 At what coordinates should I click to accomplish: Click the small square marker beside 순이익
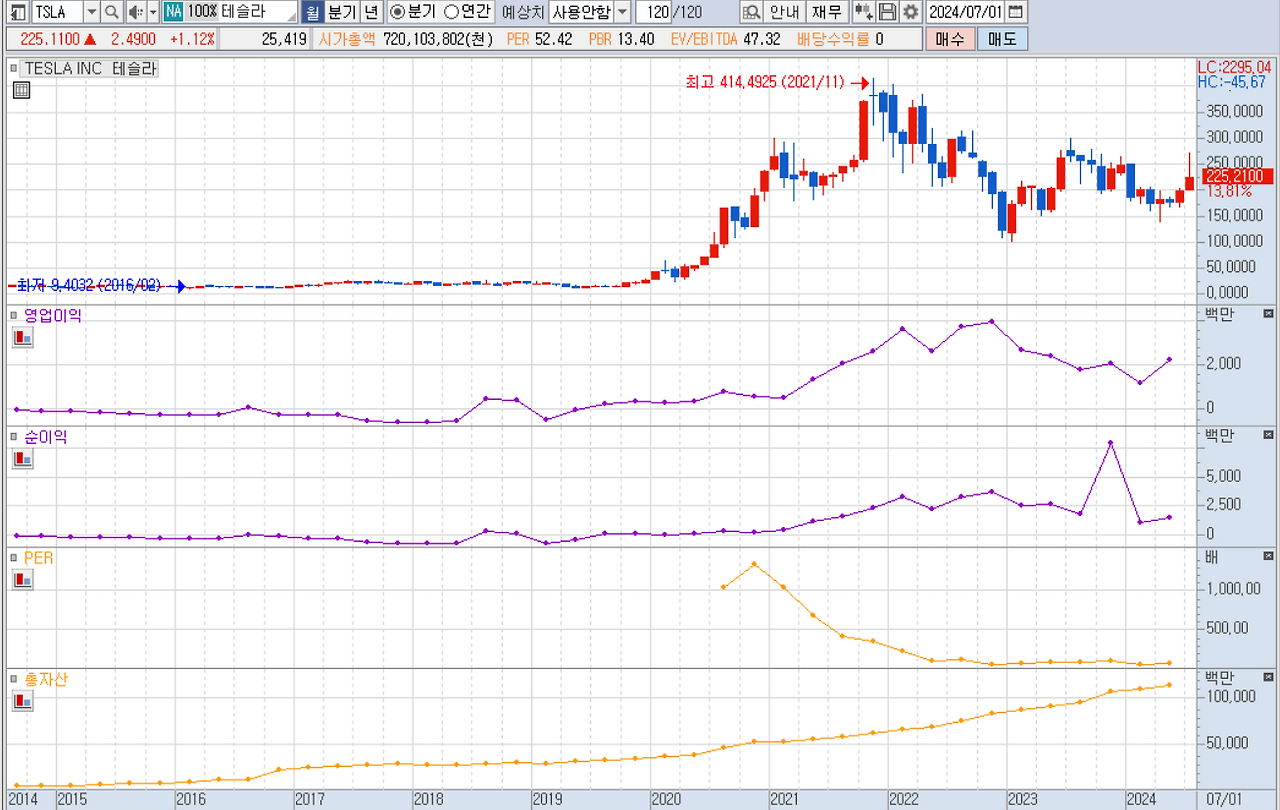tap(13, 437)
